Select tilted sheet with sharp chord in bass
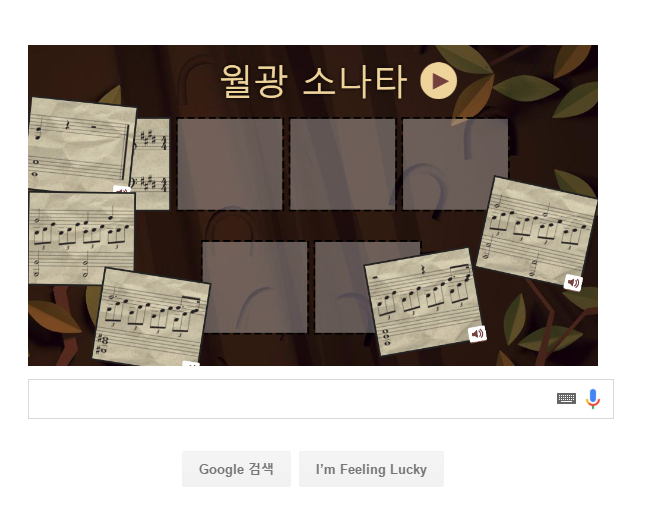This screenshot has width=646, height=522. click(x=151, y=317)
